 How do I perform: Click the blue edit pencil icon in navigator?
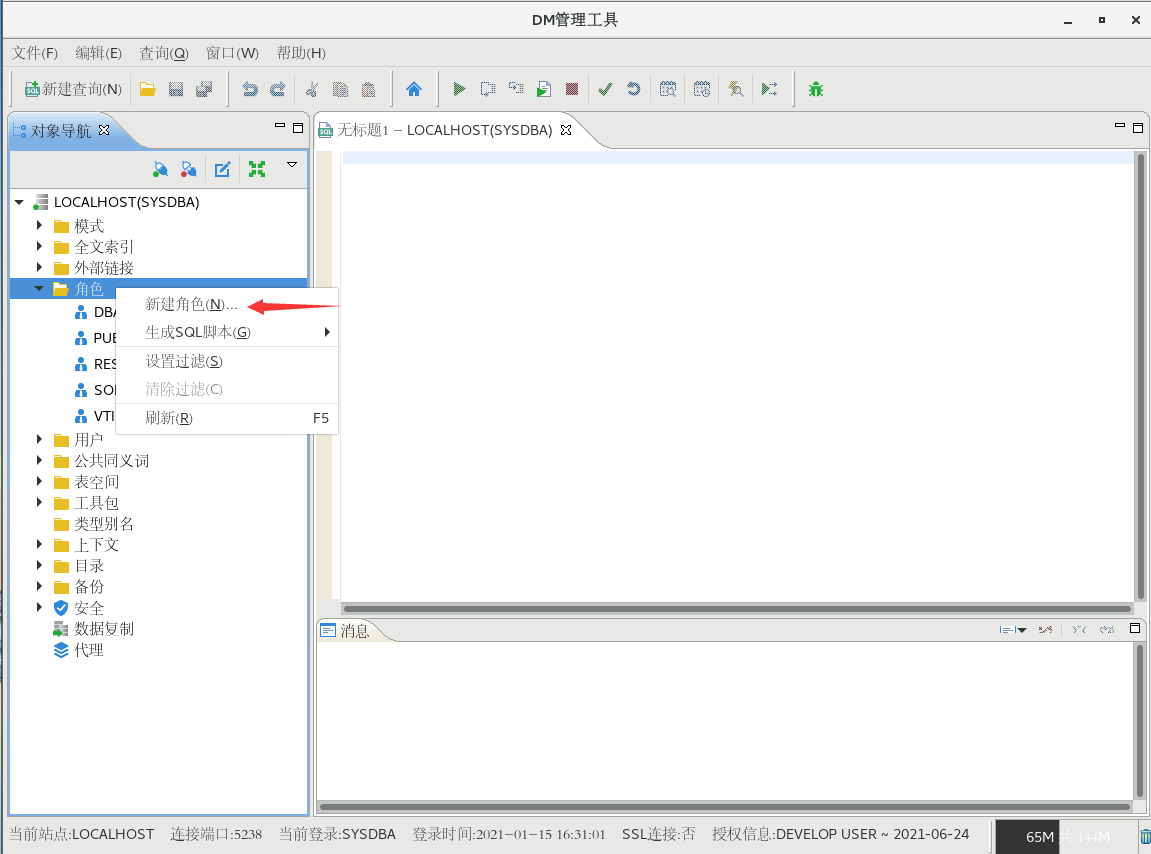222,170
